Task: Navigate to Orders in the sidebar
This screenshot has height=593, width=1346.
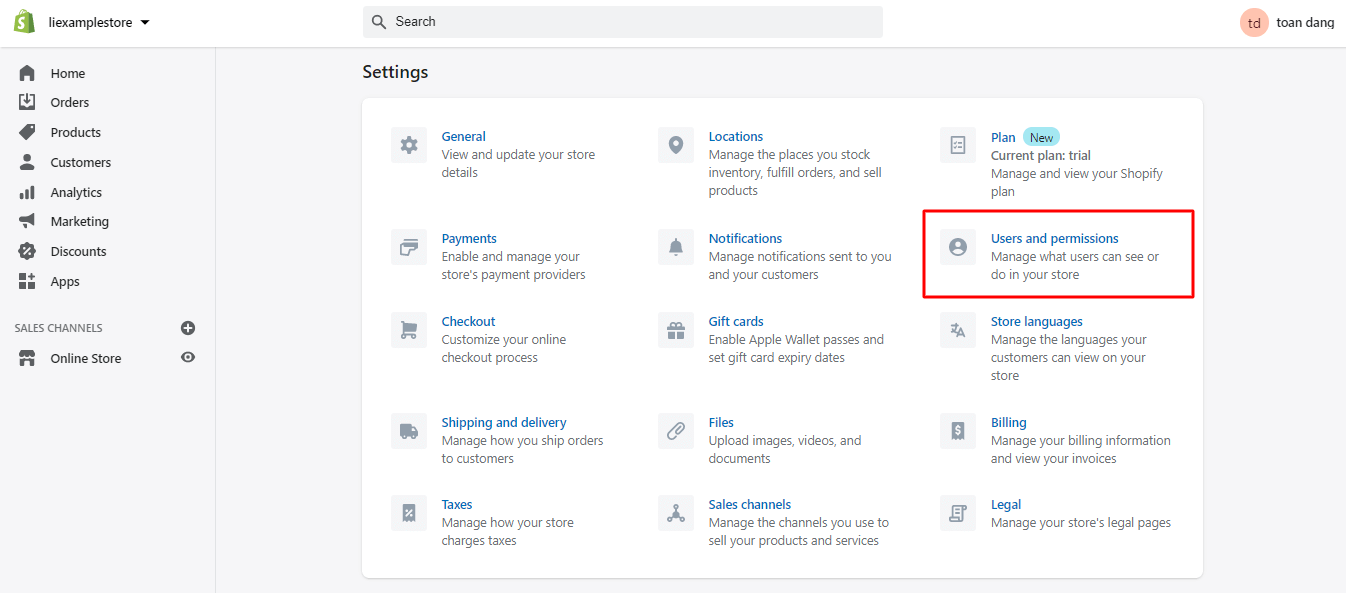Action: coord(69,102)
